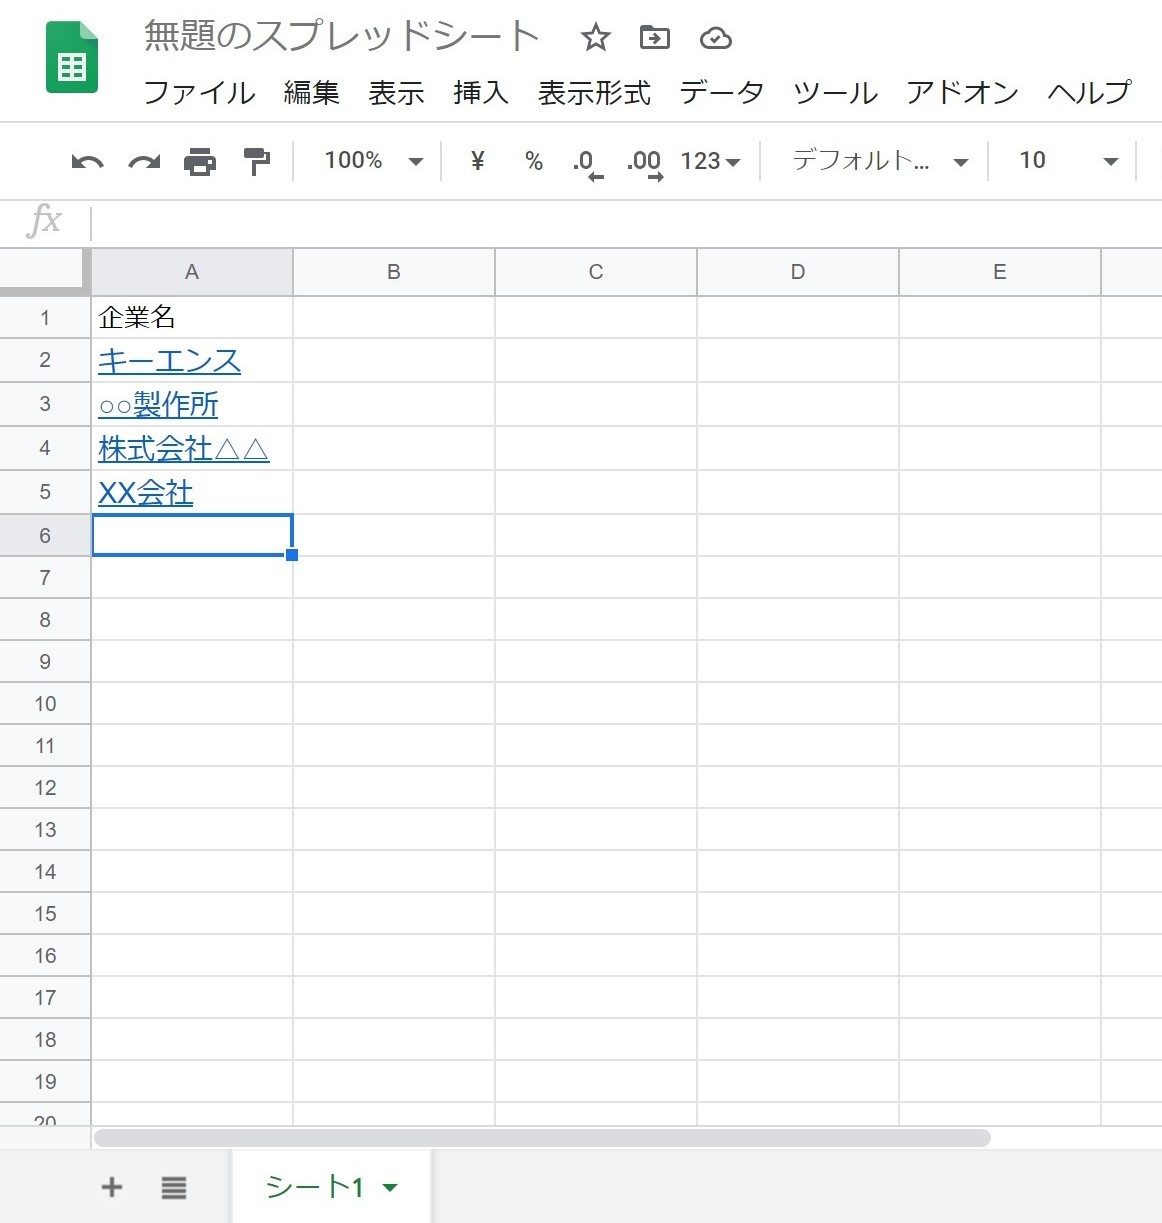The image size is (1162, 1223).
Task: Click the undo arrow
Action: (x=88, y=161)
